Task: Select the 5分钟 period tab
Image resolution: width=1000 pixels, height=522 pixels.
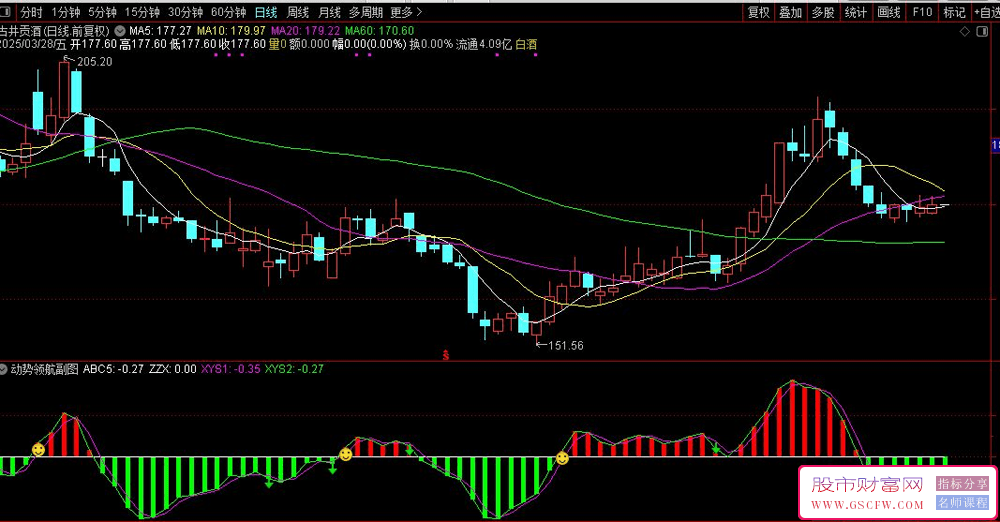Action: (x=102, y=12)
